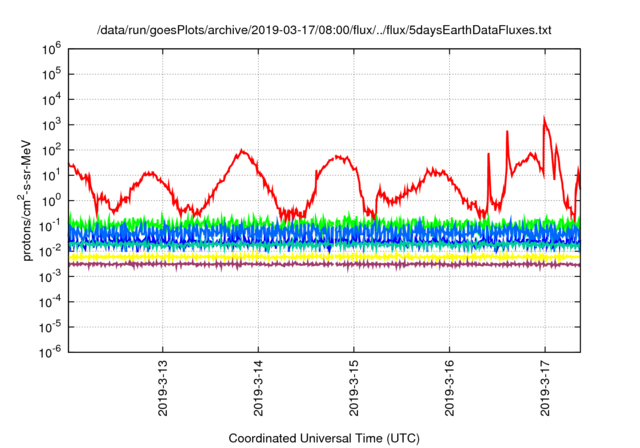Screen dimensions: 640x448
Task: Click the protons/cm²-s-sr-MeV axis title
Action: [x=25, y=200]
